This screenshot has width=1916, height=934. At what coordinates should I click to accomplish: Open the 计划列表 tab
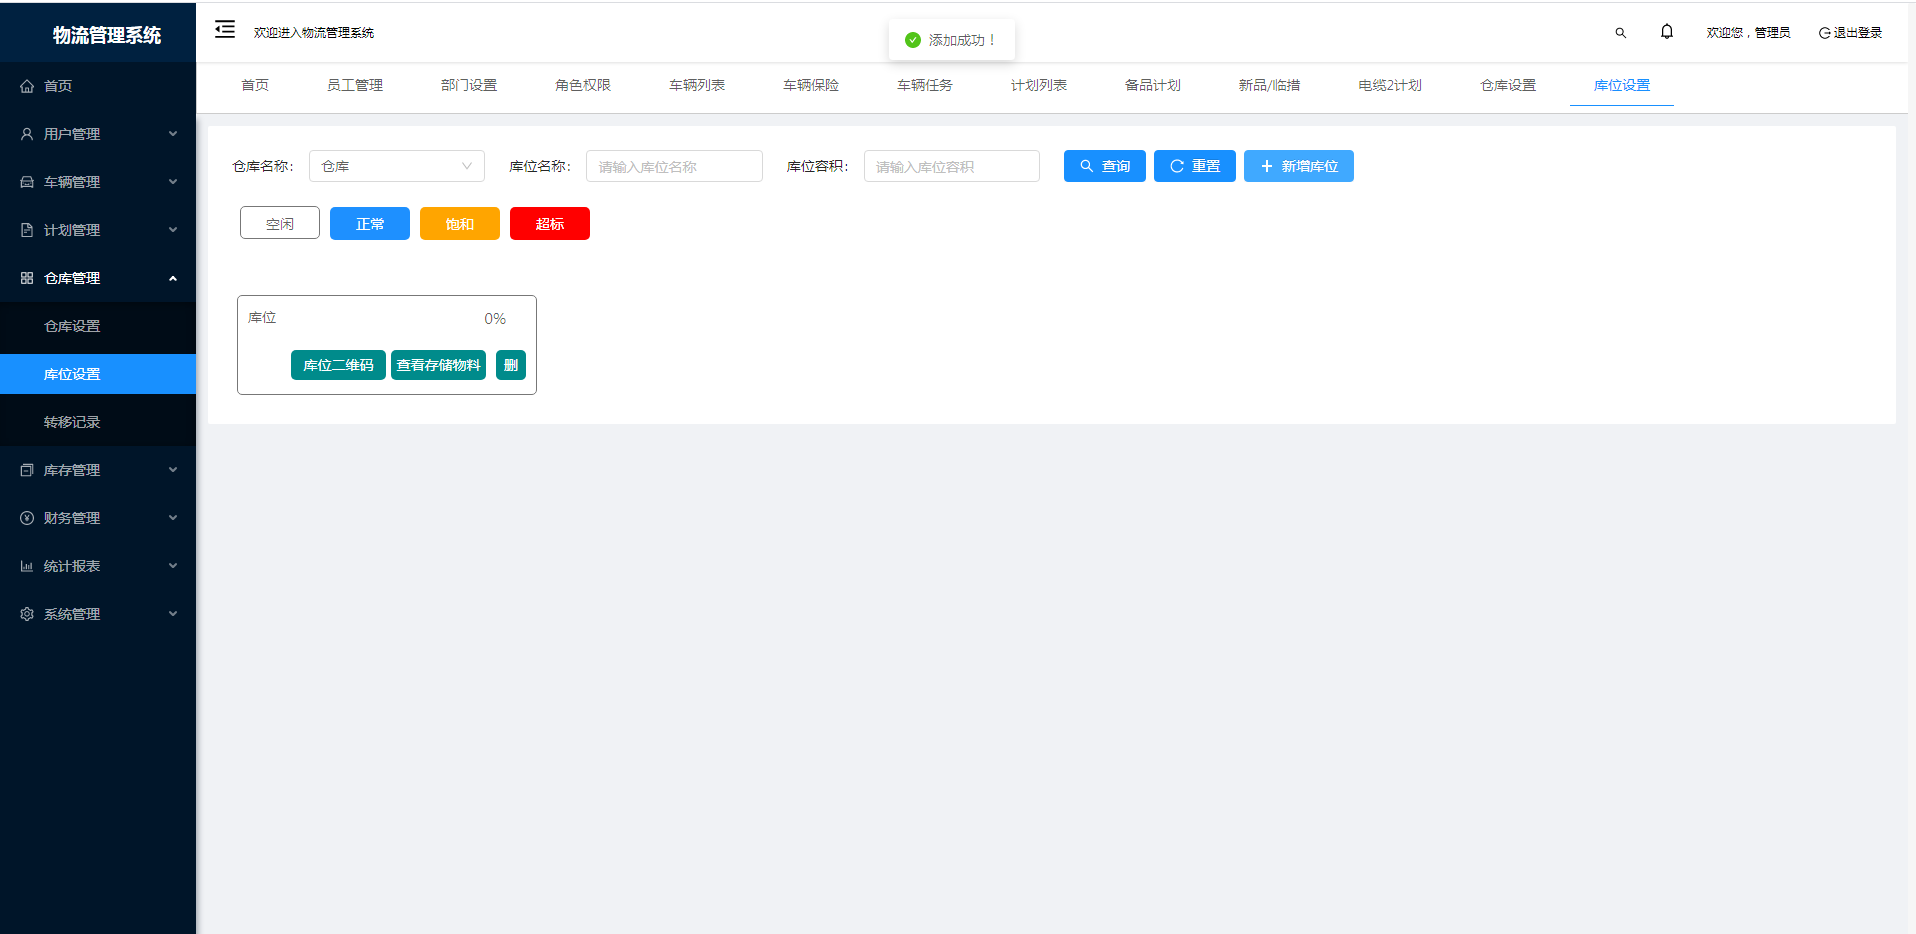coord(1039,86)
